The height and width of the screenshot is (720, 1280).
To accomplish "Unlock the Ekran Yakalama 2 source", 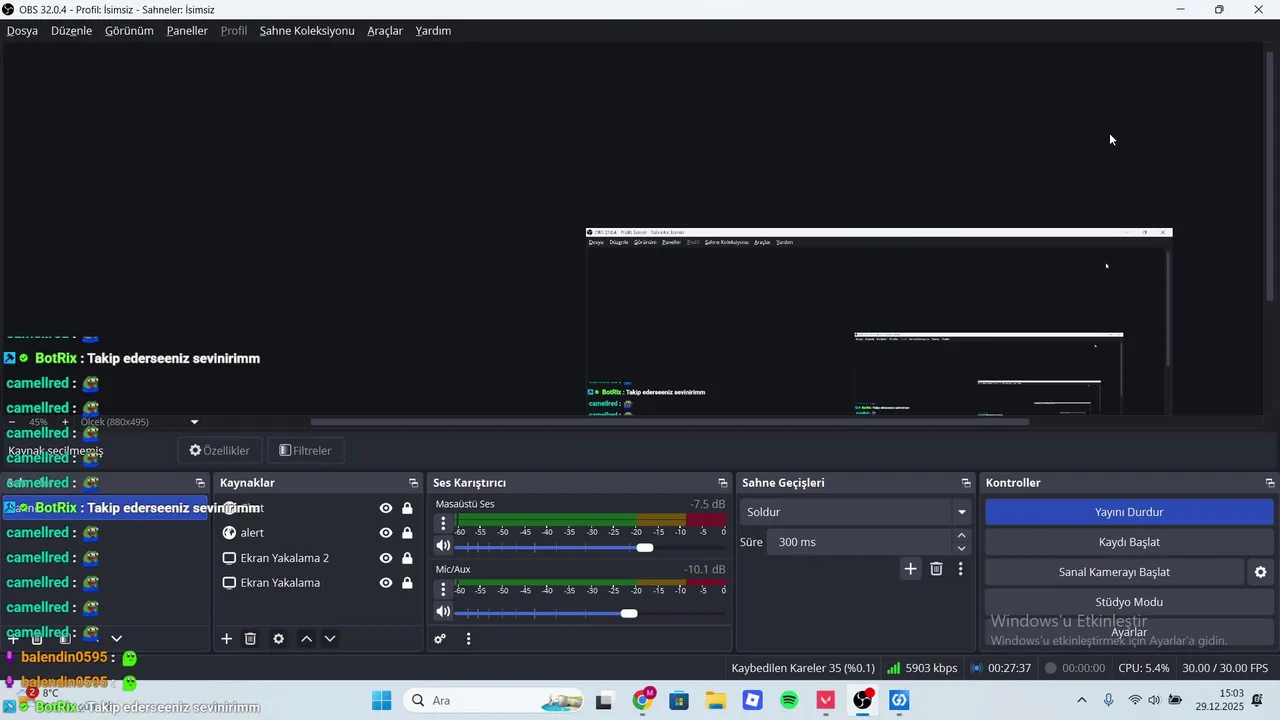I will (x=407, y=558).
